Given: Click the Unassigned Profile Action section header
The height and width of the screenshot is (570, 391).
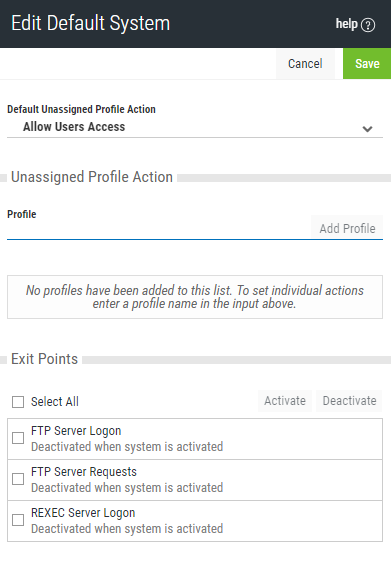Looking at the screenshot, I should click(x=92, y=177).
